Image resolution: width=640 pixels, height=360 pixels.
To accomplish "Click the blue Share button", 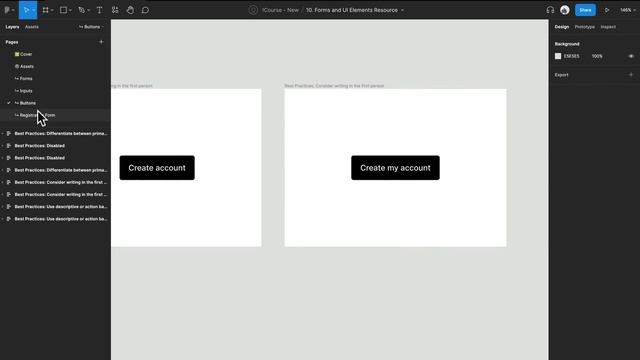I will point(585,10).
